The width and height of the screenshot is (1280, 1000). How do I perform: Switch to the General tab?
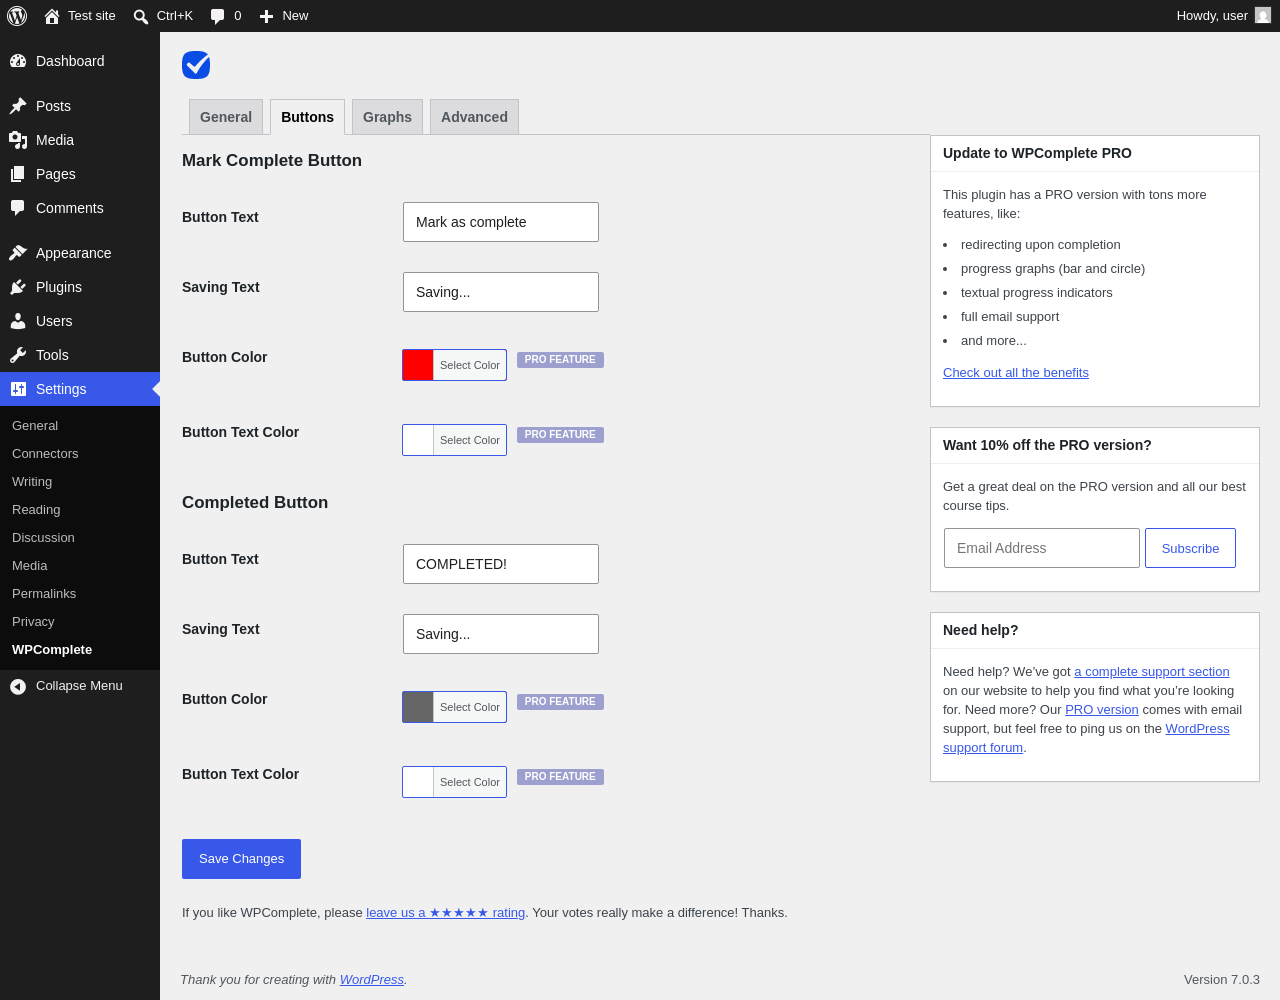coord(226,117)
